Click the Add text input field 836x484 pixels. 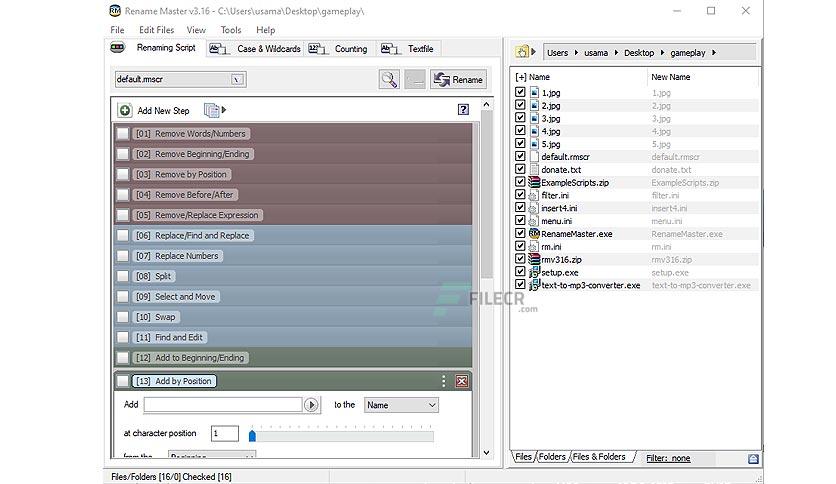223,405
